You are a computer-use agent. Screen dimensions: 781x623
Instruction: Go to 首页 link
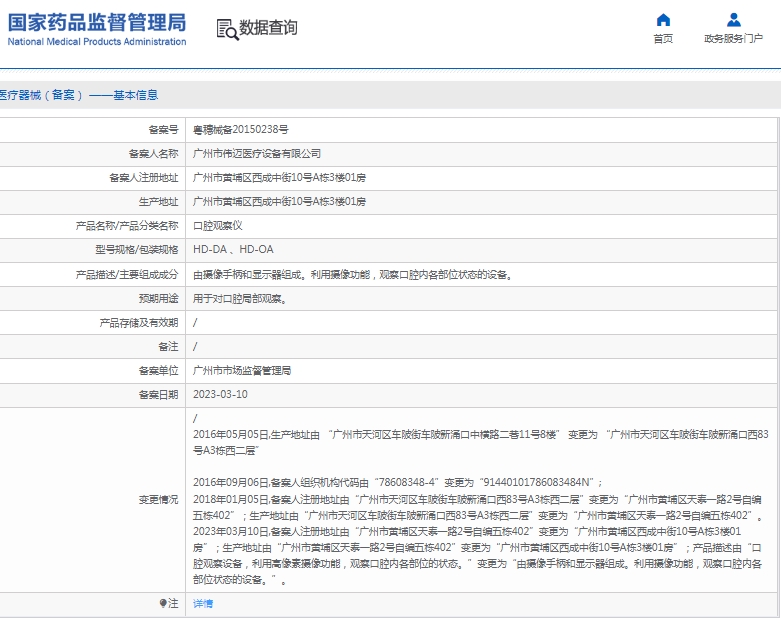click(x=663, y=38)
